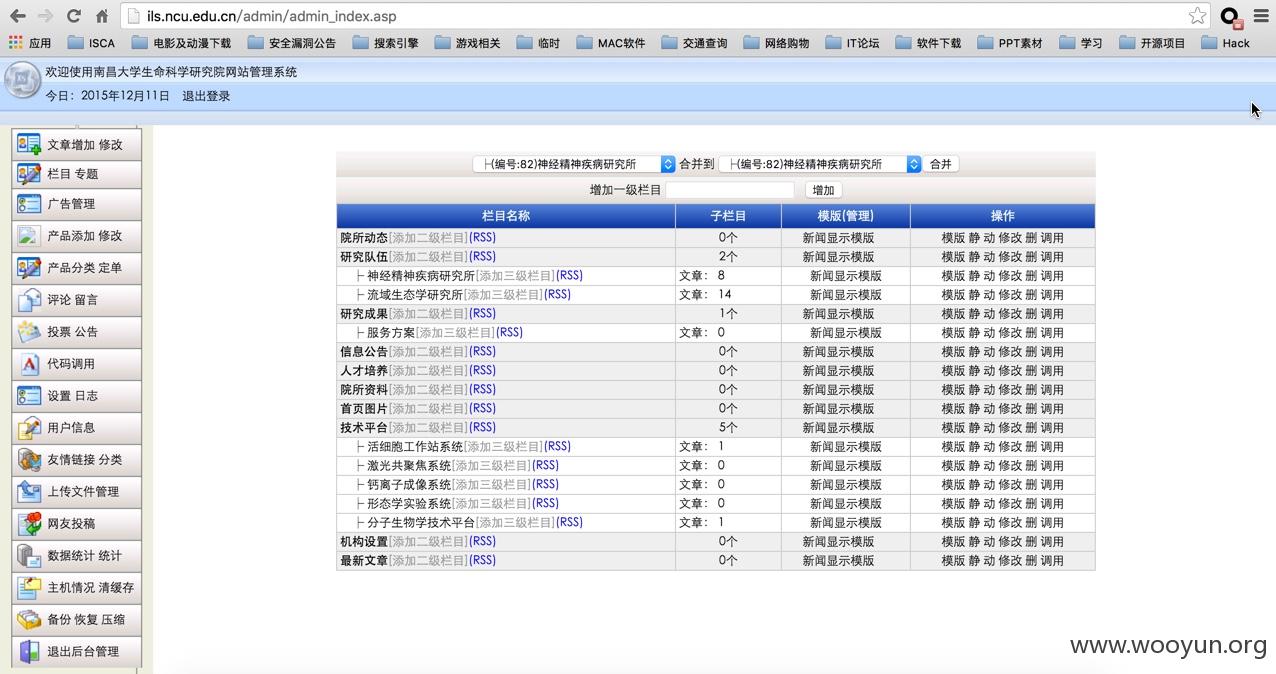
Task: Click 修改 link in 技术平台 row
Action: pyautogui.click(x=1010, y=428)
